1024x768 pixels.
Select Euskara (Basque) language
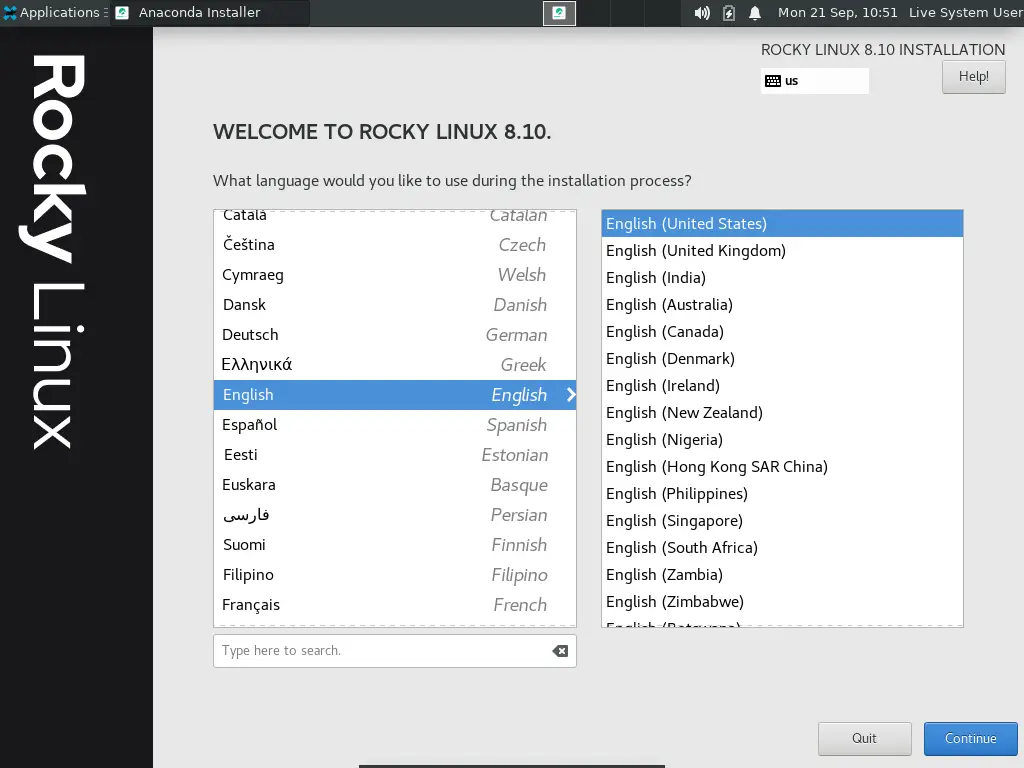(x=394, y=485)
